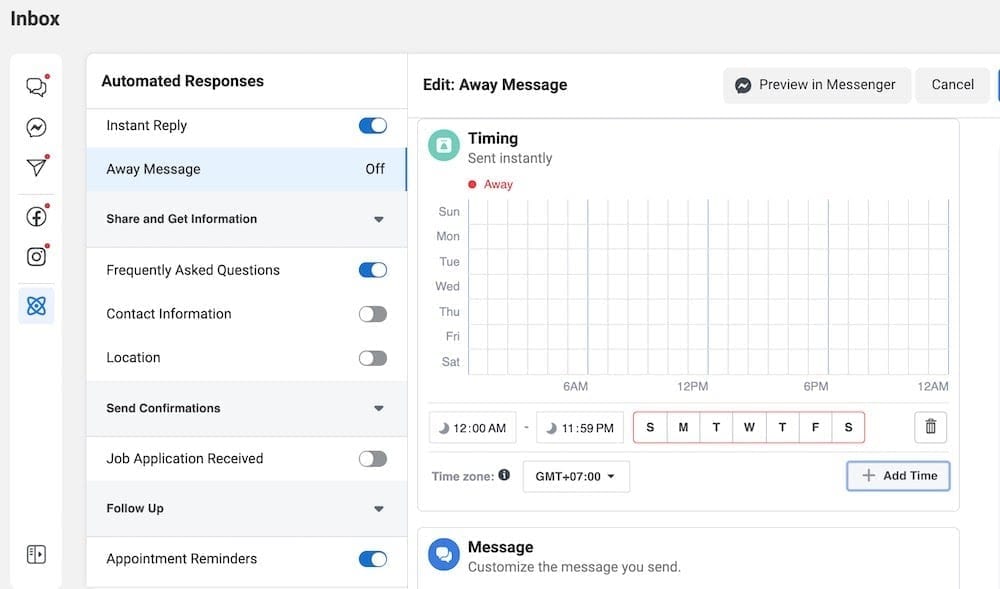
Task: Select the Instant Reply list item
Action: [246, 126]
